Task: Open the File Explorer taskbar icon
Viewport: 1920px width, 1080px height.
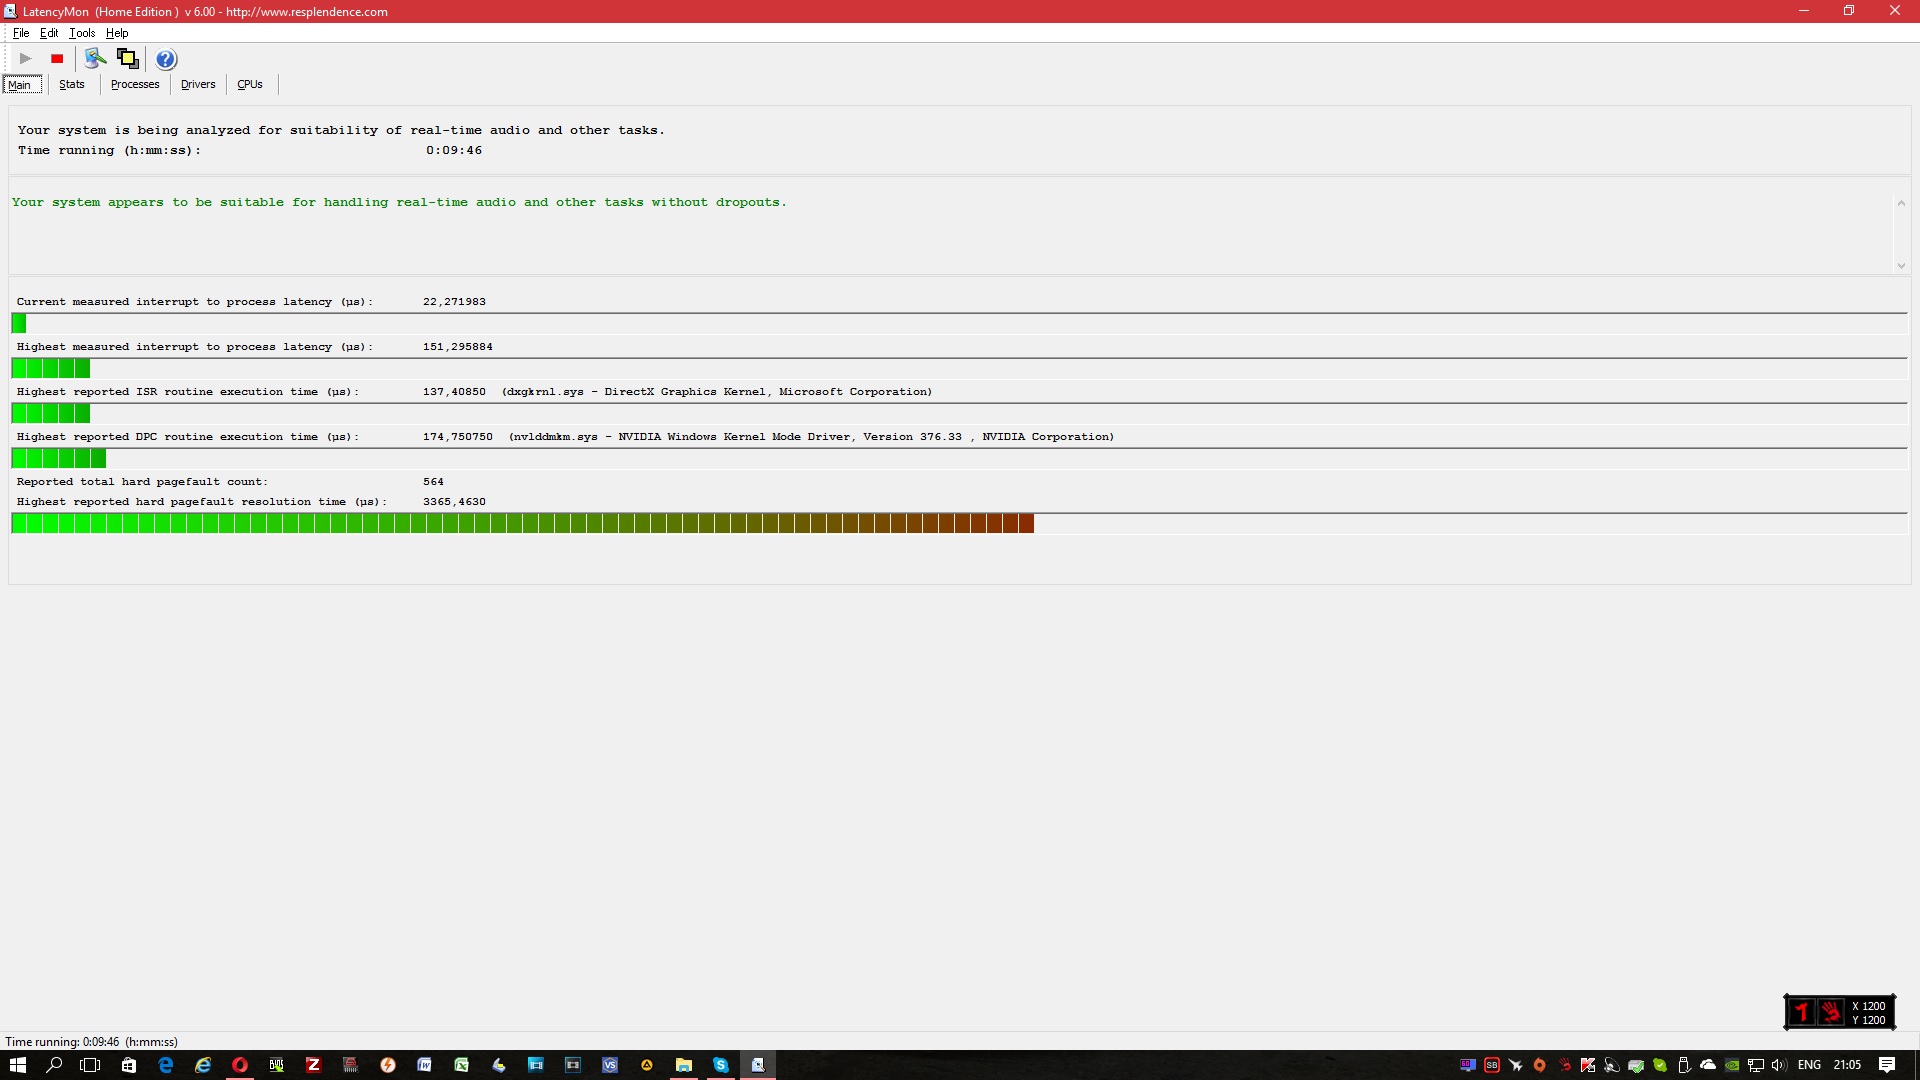Action: [x=683, y=1065]
